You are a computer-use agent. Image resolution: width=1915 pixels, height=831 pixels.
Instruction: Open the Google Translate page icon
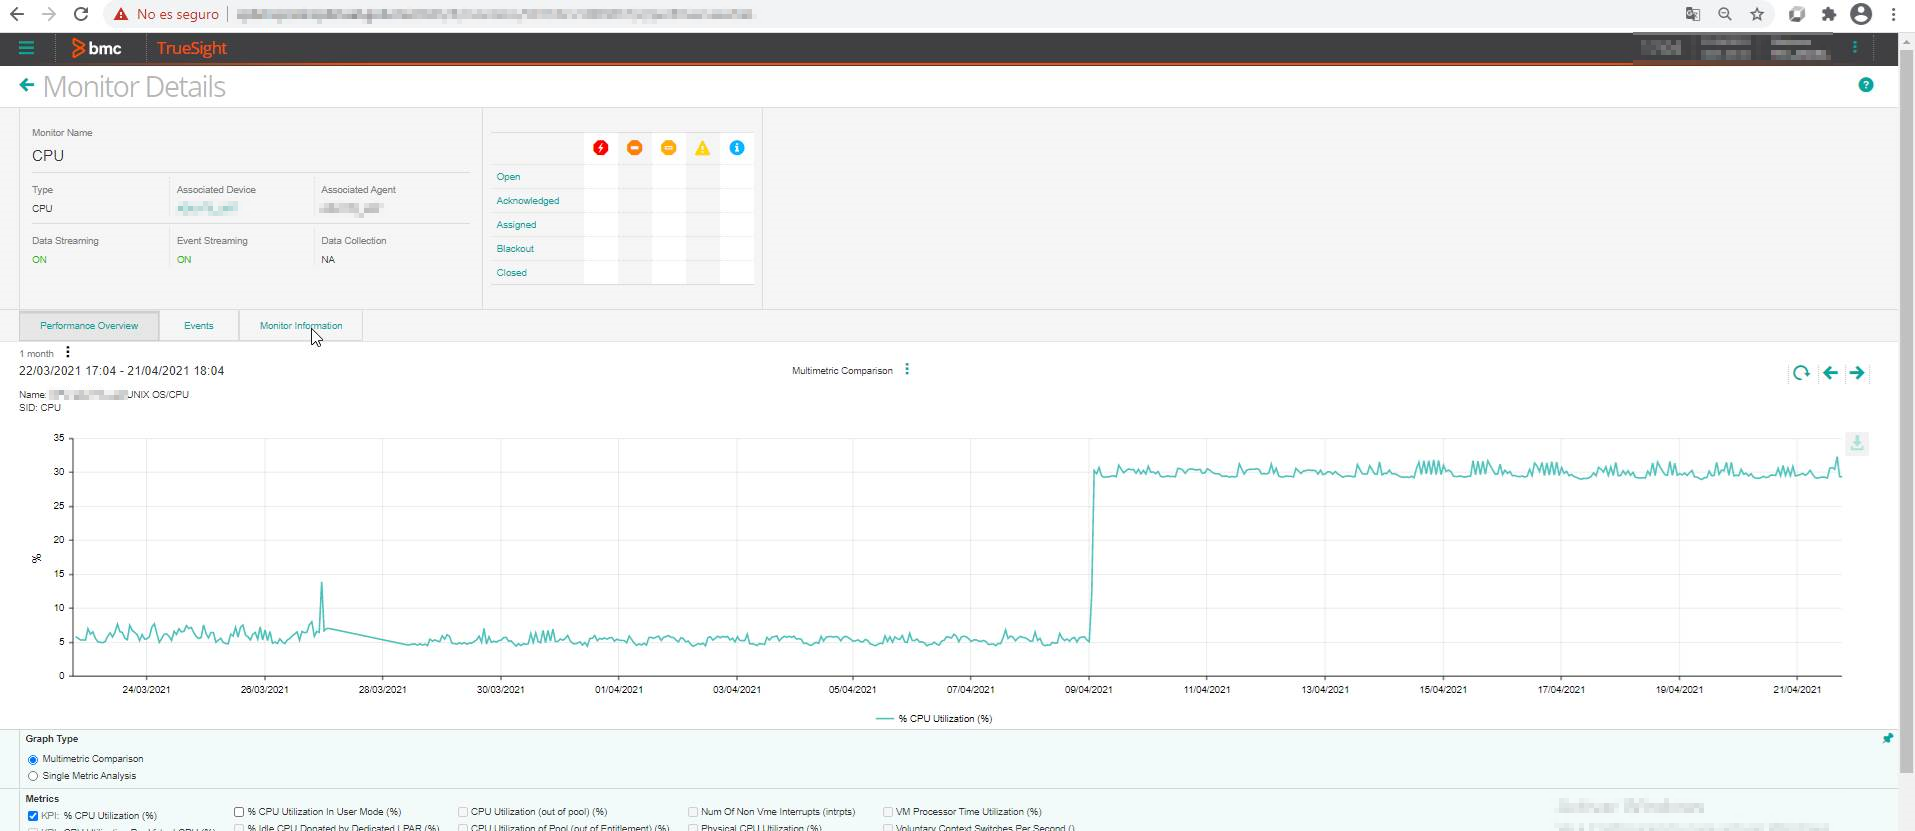point(1692,14)
